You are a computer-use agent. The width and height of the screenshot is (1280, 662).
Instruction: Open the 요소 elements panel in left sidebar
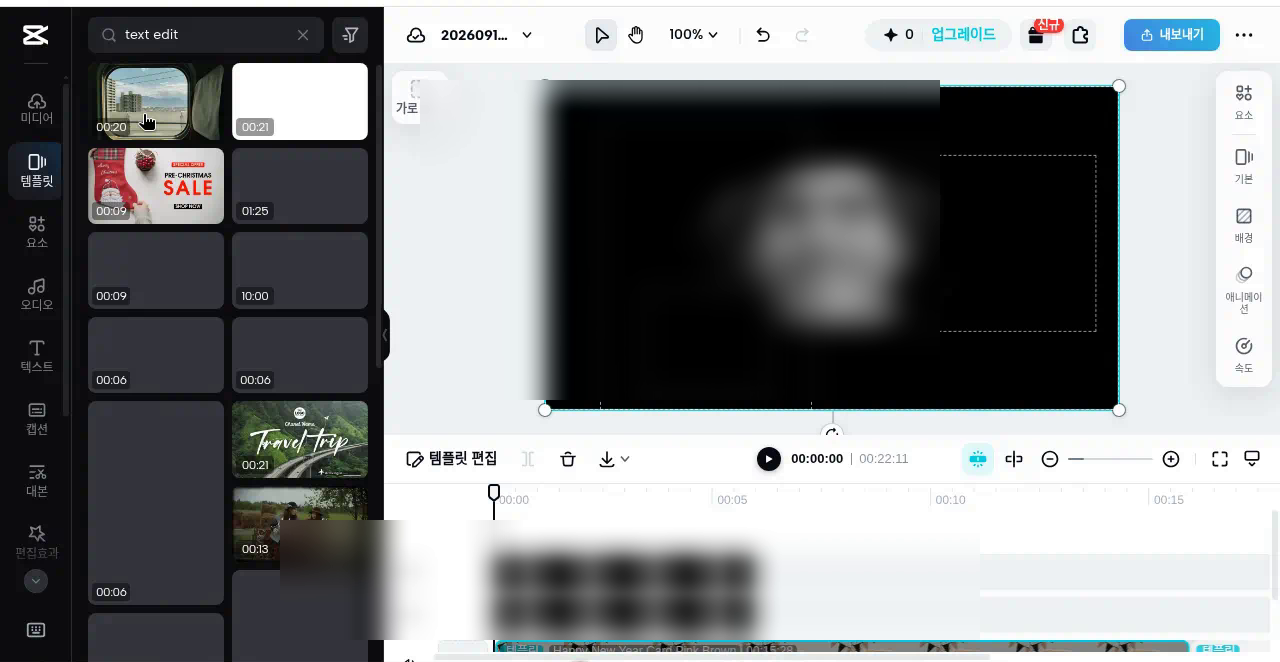click(x=36, y=232)
